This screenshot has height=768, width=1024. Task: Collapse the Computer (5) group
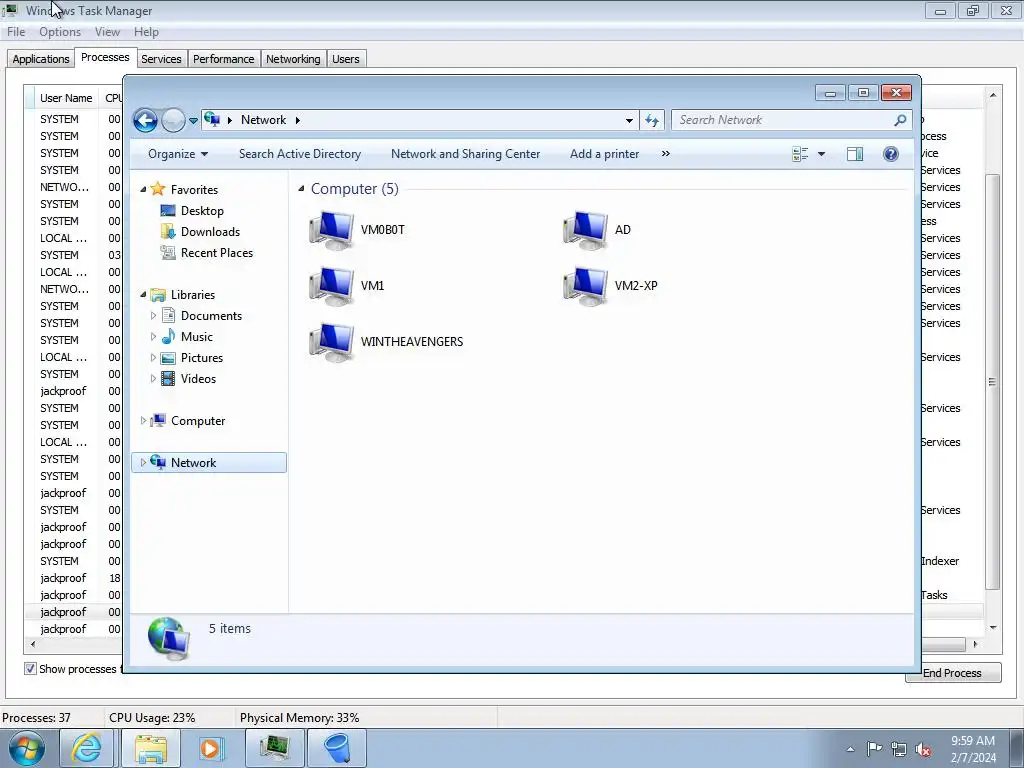pos(301,189)
